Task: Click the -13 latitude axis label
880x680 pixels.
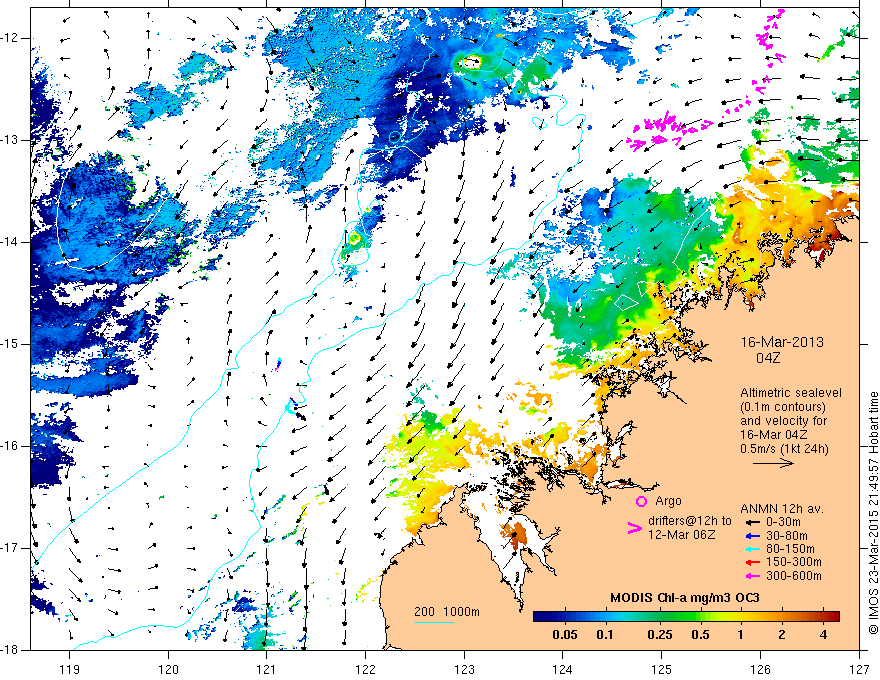Action: (11, 140)
